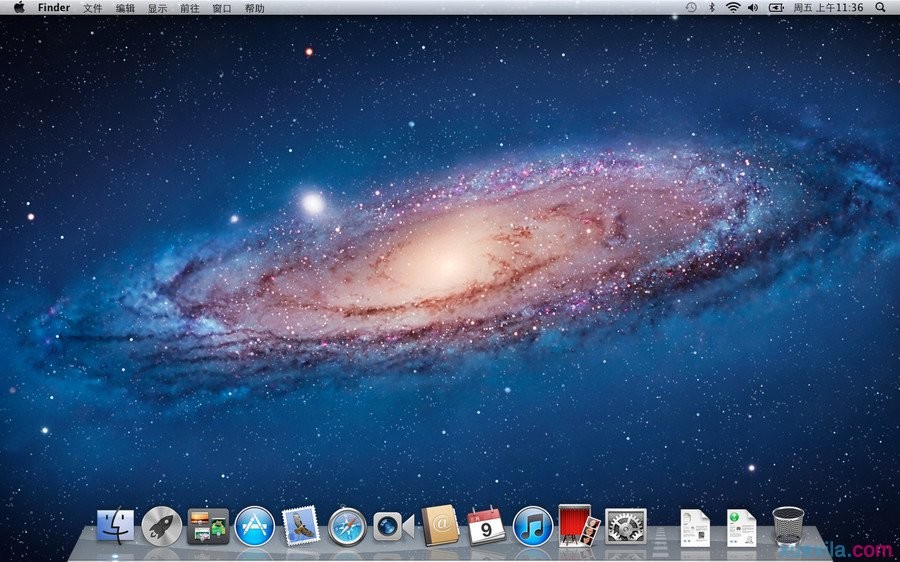Launch Mail stamp icon in Dock

pyautogui.click(x=300, y=526)
